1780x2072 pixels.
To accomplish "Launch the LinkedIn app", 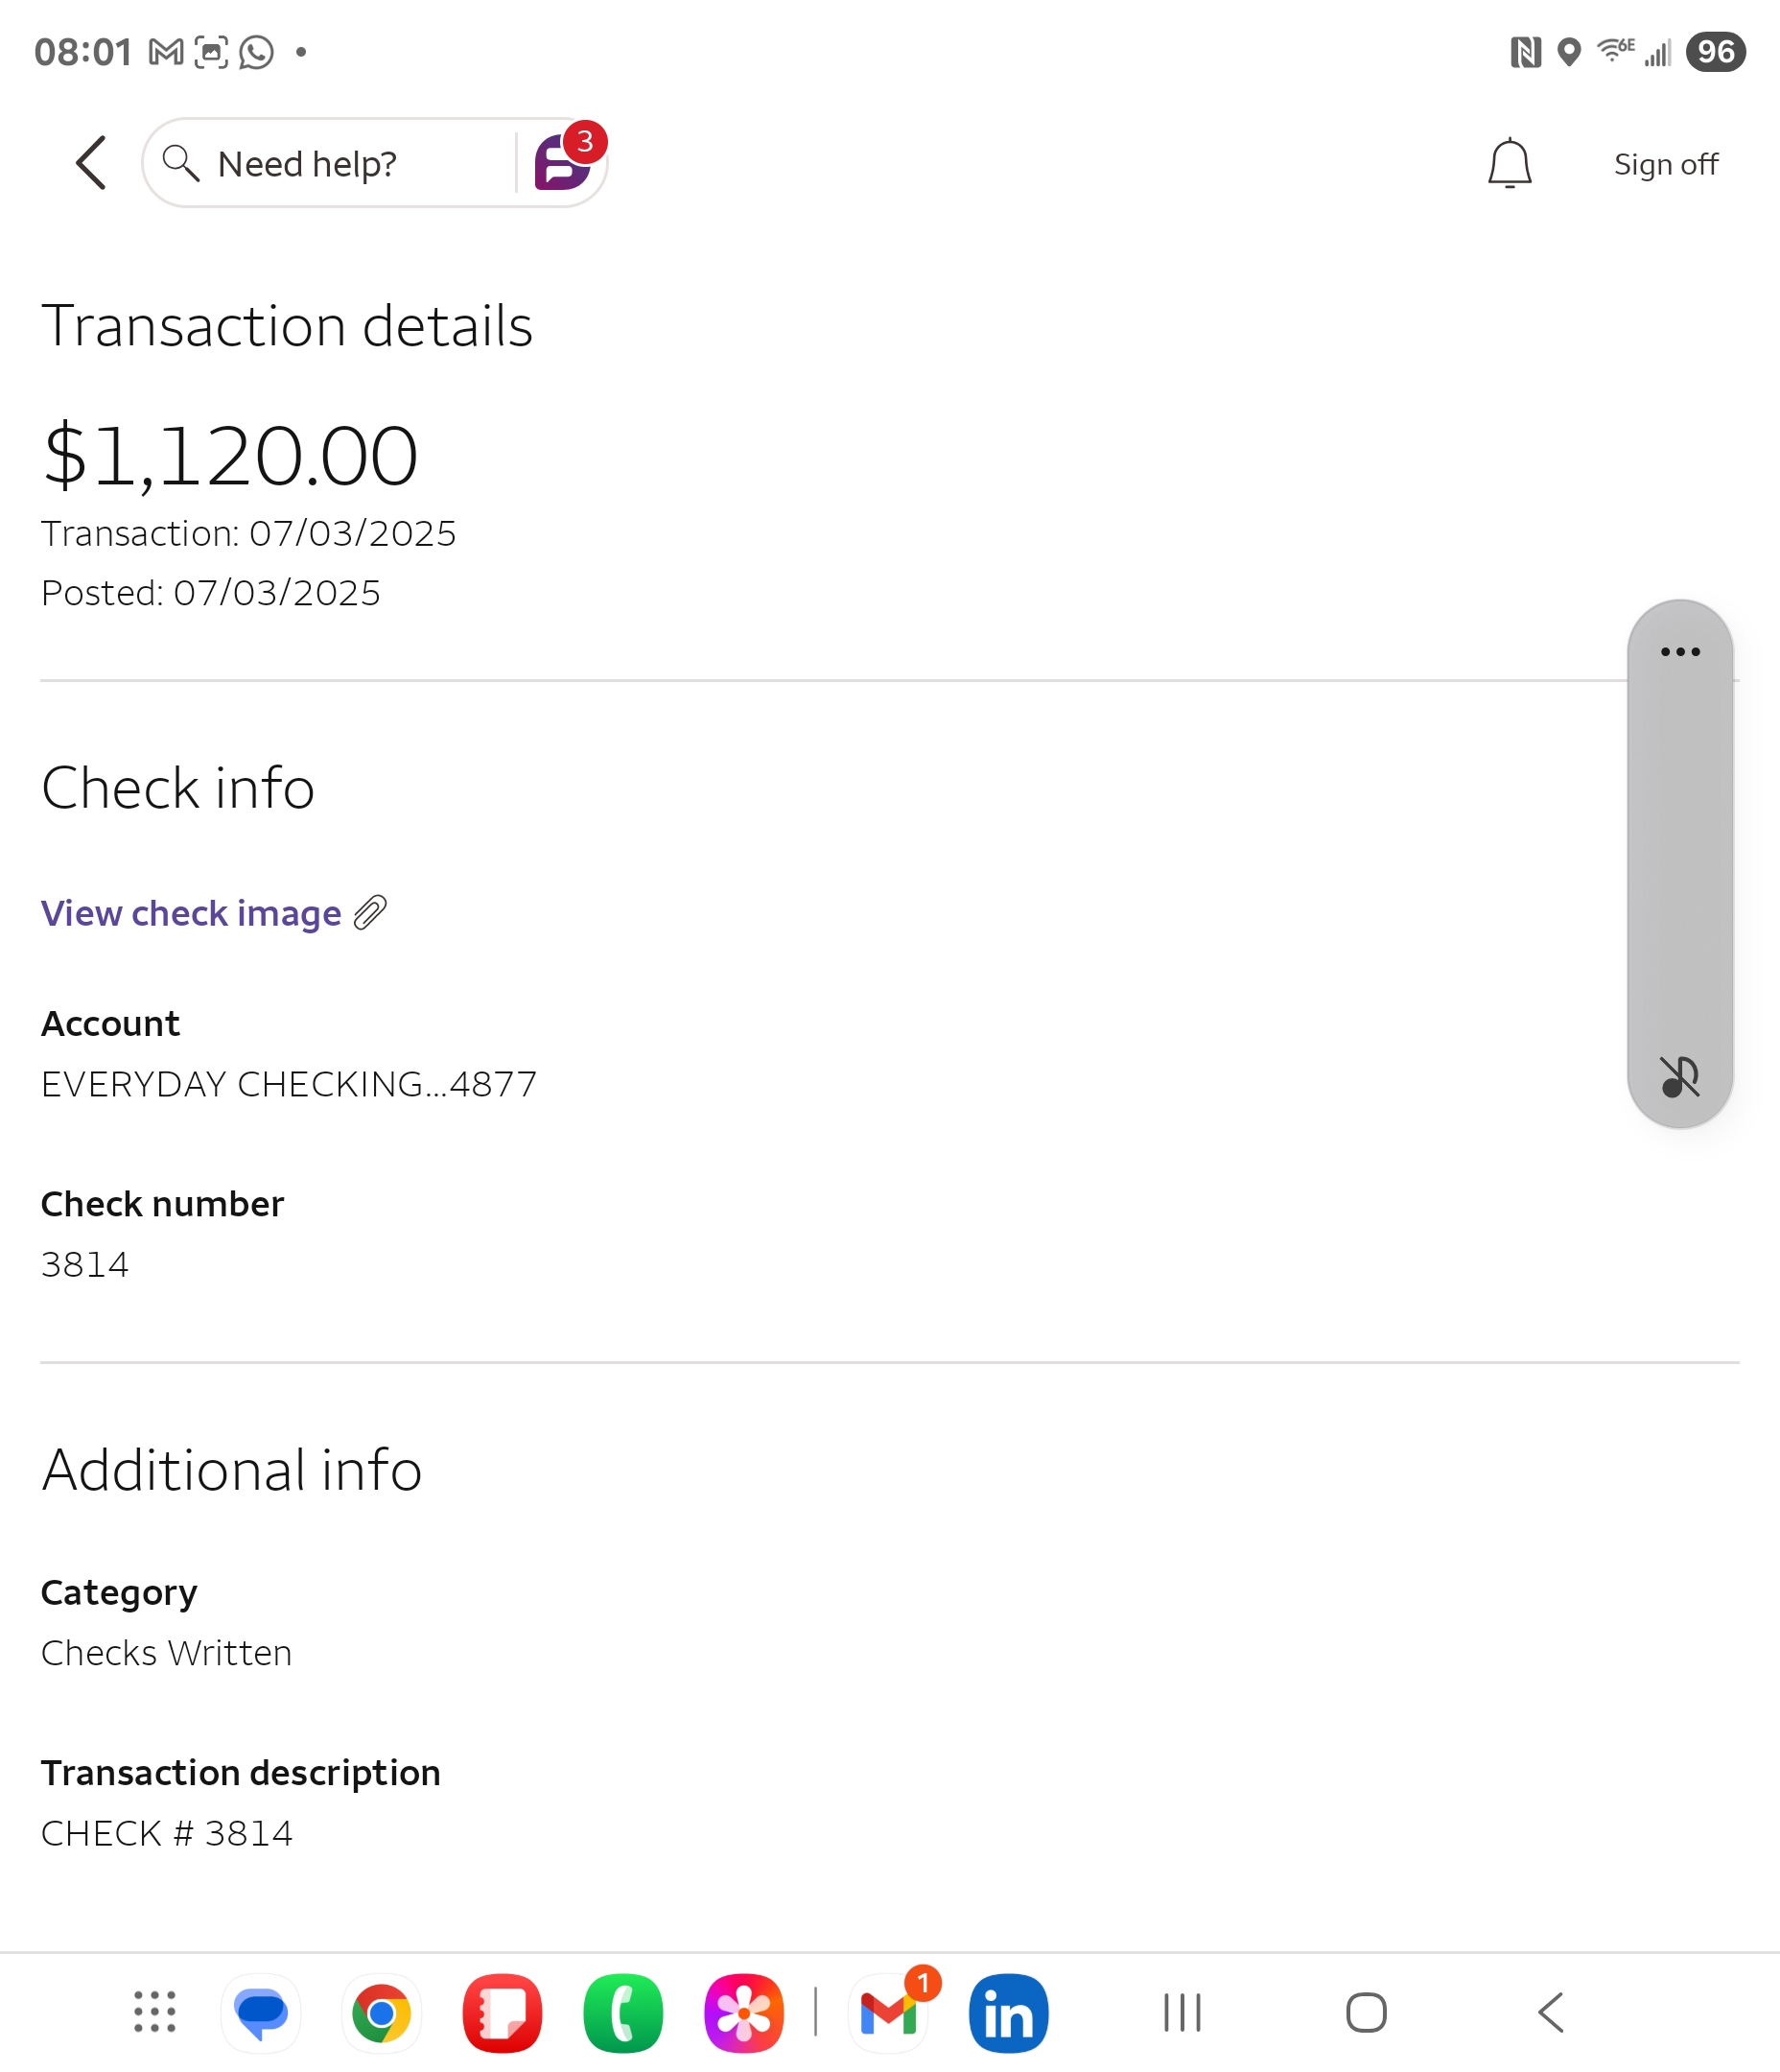I will tap(1008, 2012).
